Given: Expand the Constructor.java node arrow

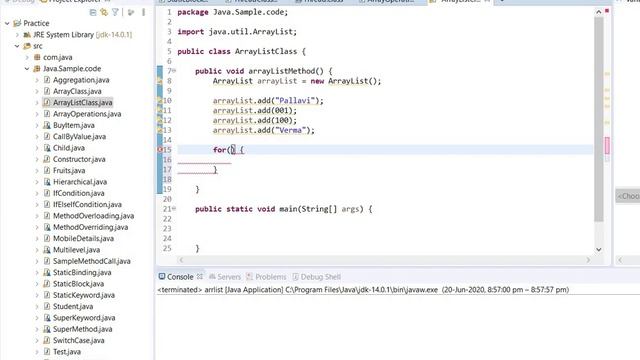Looking at the screenshot, I should (x=37, y=159).
